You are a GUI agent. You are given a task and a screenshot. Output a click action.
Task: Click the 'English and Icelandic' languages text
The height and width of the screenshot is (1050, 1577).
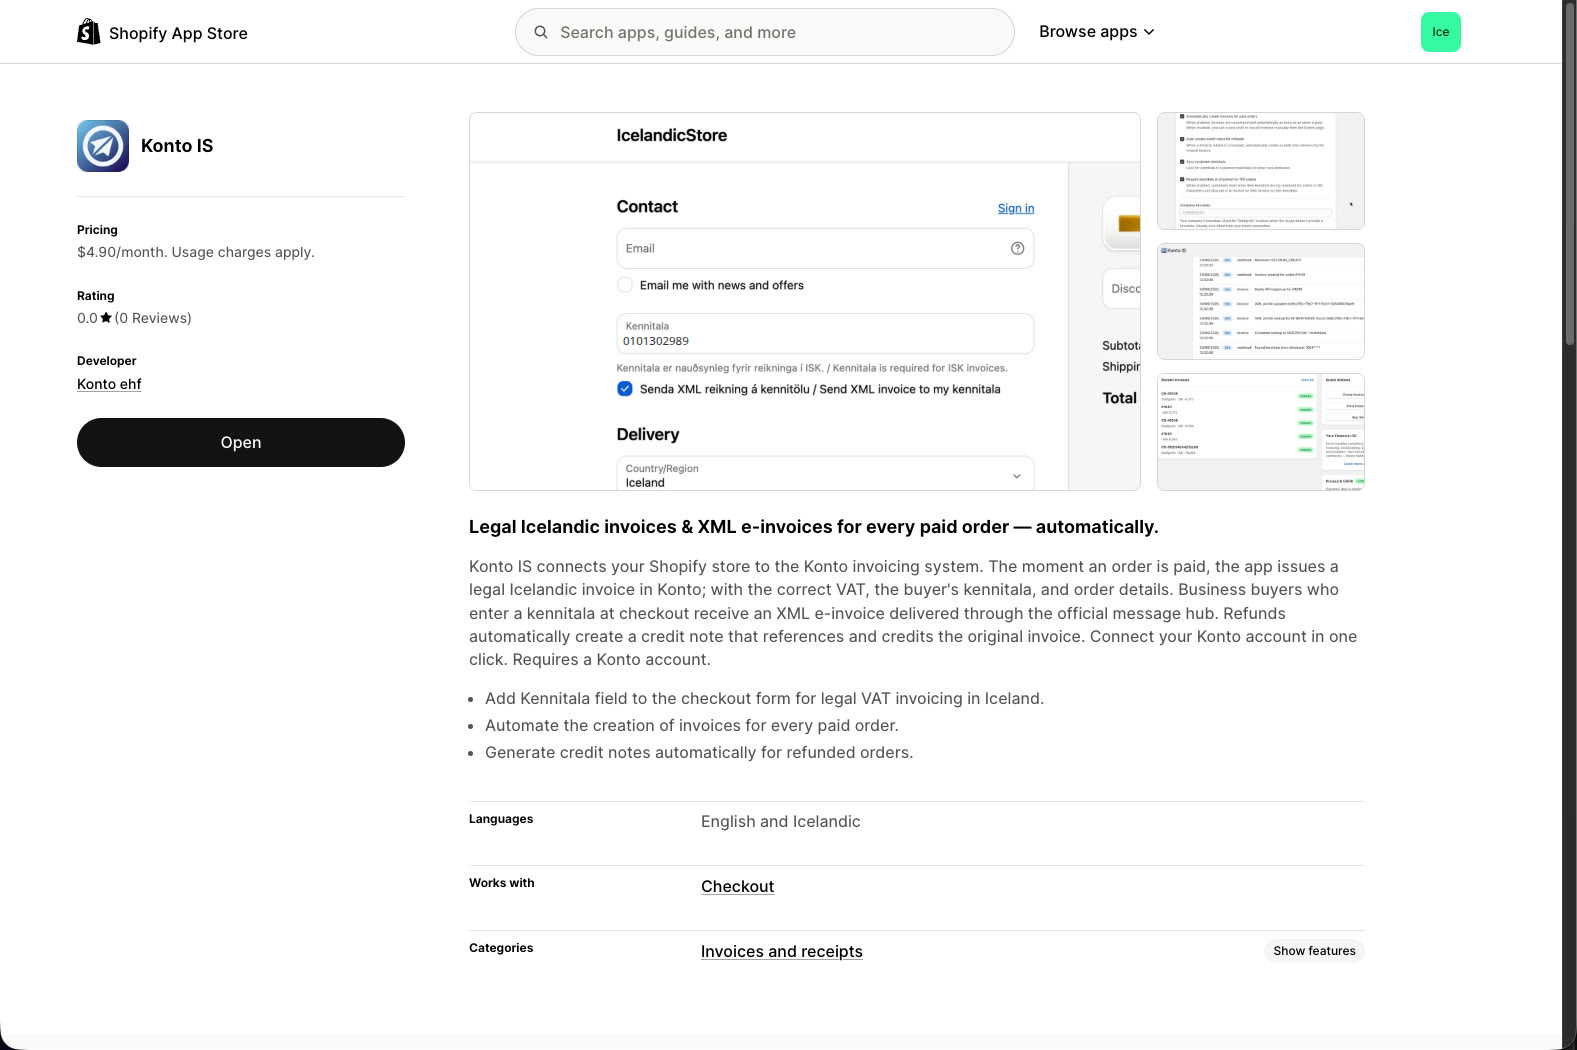(781, 821)
